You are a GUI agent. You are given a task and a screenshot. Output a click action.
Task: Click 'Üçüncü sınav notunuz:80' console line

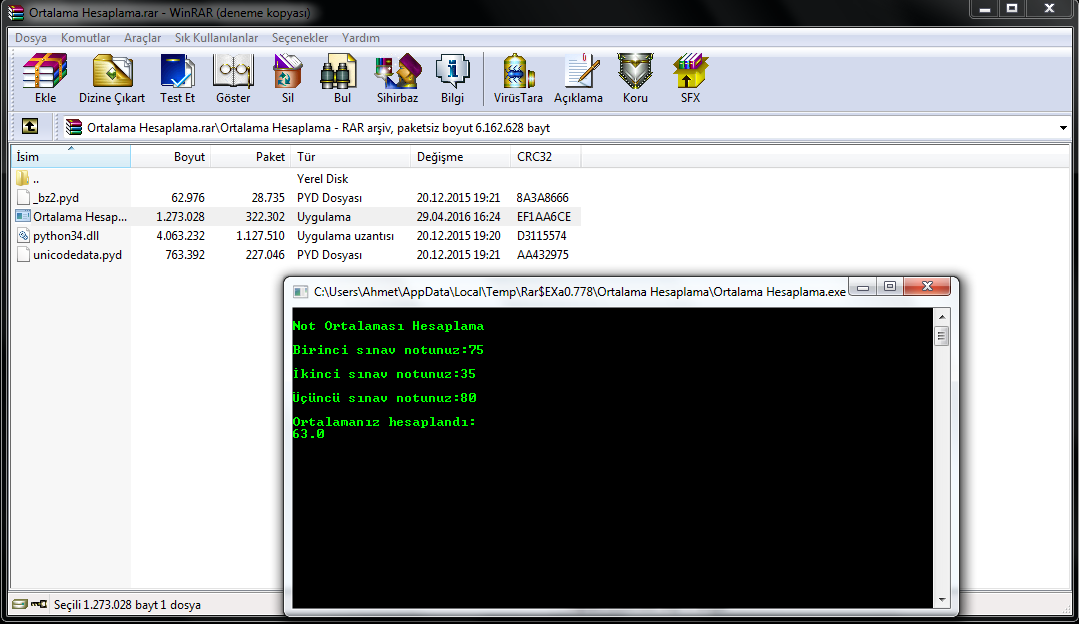[x=384, y=398]
